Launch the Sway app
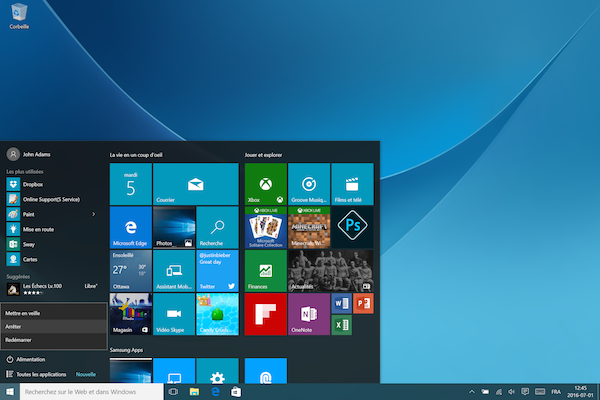This screenshot has width=600, height=400. click(54, 244)
